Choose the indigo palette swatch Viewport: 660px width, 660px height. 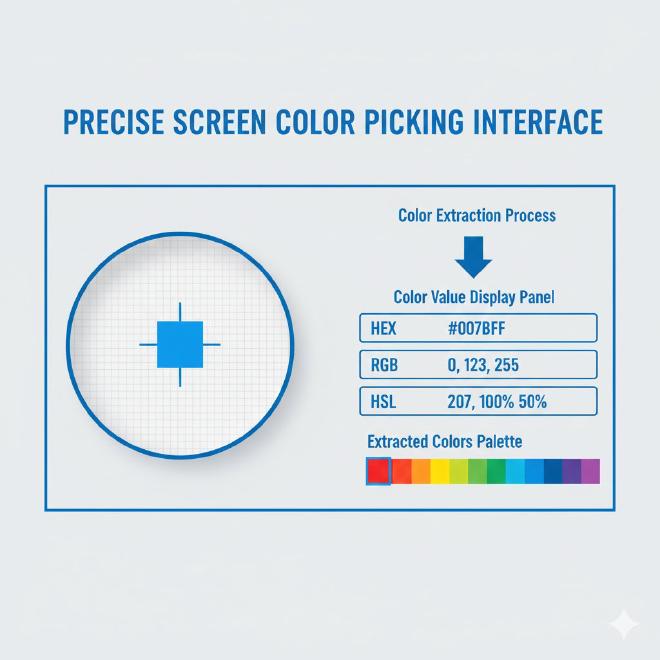[x=571, y=471]
